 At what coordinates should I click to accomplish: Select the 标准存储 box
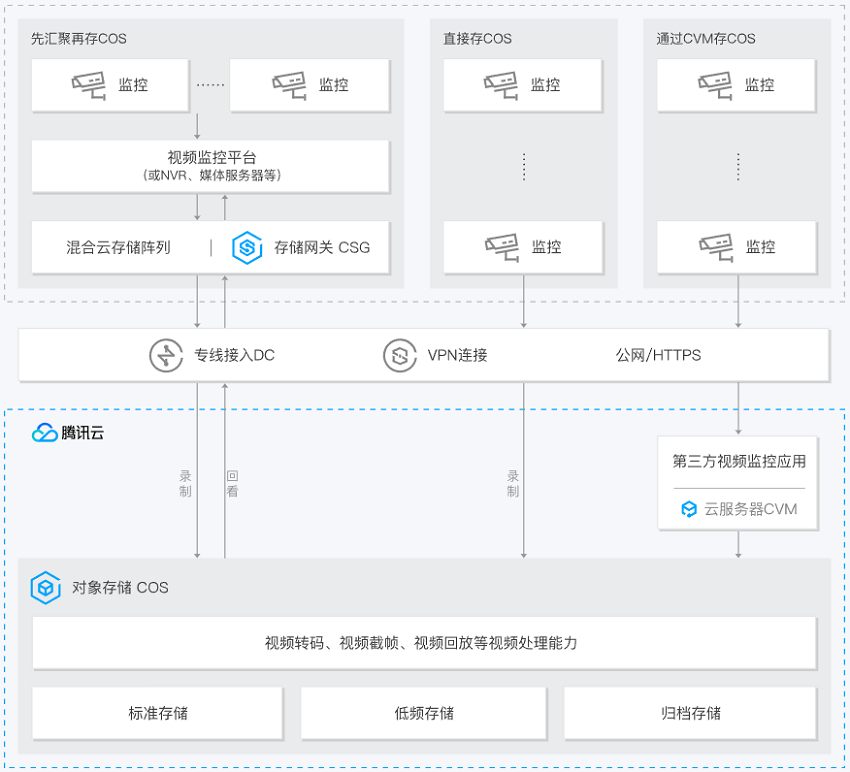click(x=158, y=713)
